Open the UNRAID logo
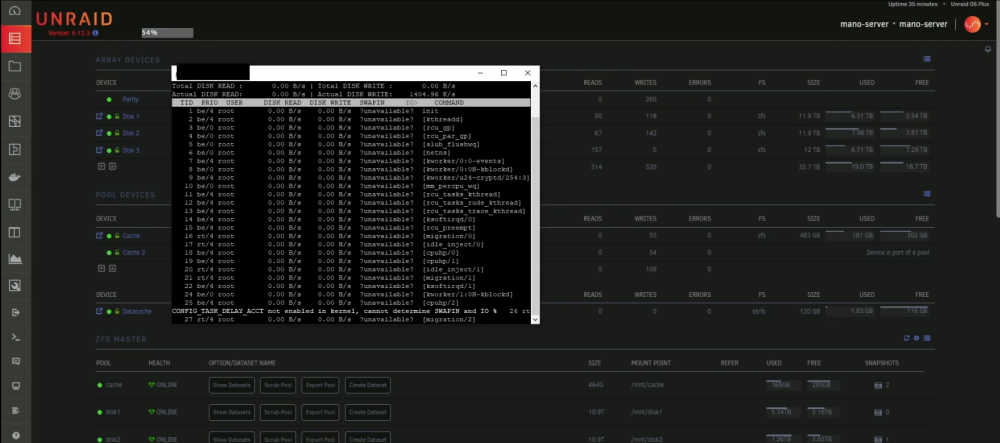1000x443 pixels. coord(74,19)
